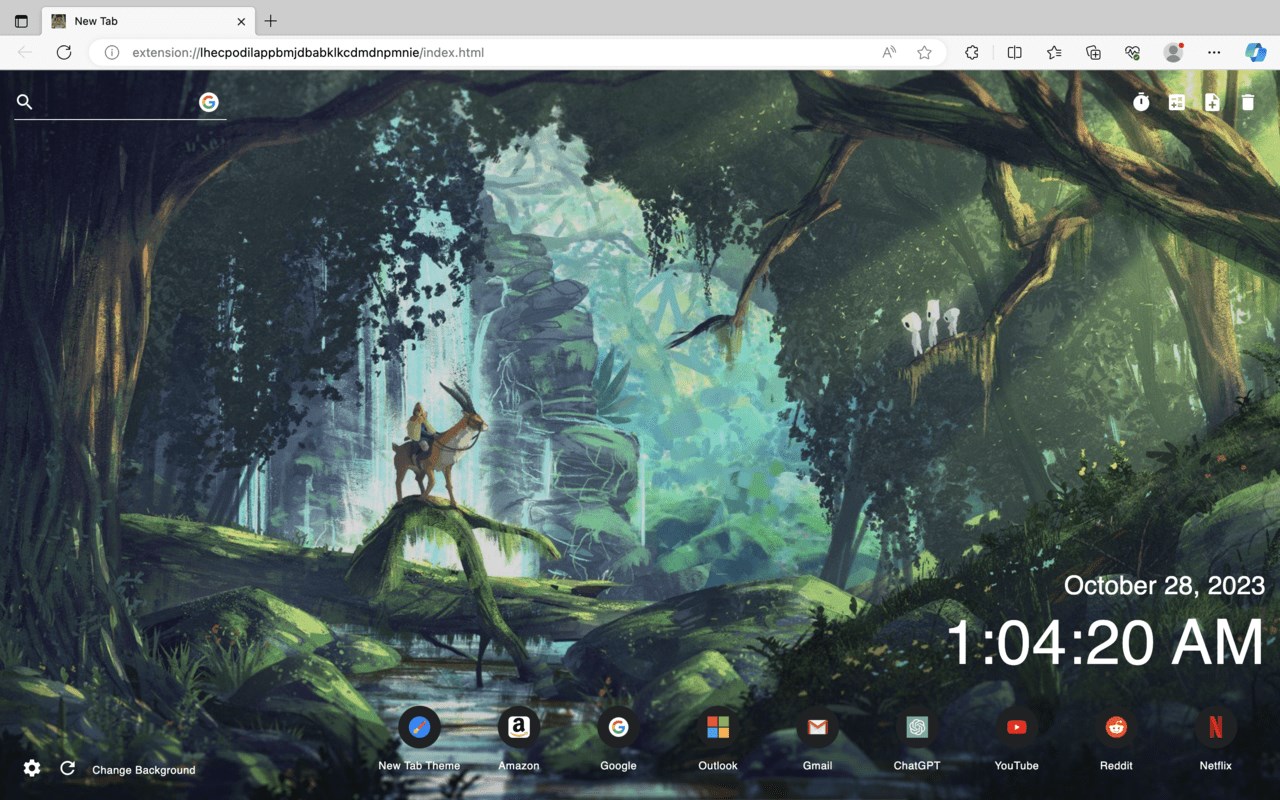Open the Extensions puzzle icon
This screenshot has width=1280, height=800.
[x=972, y=52]
